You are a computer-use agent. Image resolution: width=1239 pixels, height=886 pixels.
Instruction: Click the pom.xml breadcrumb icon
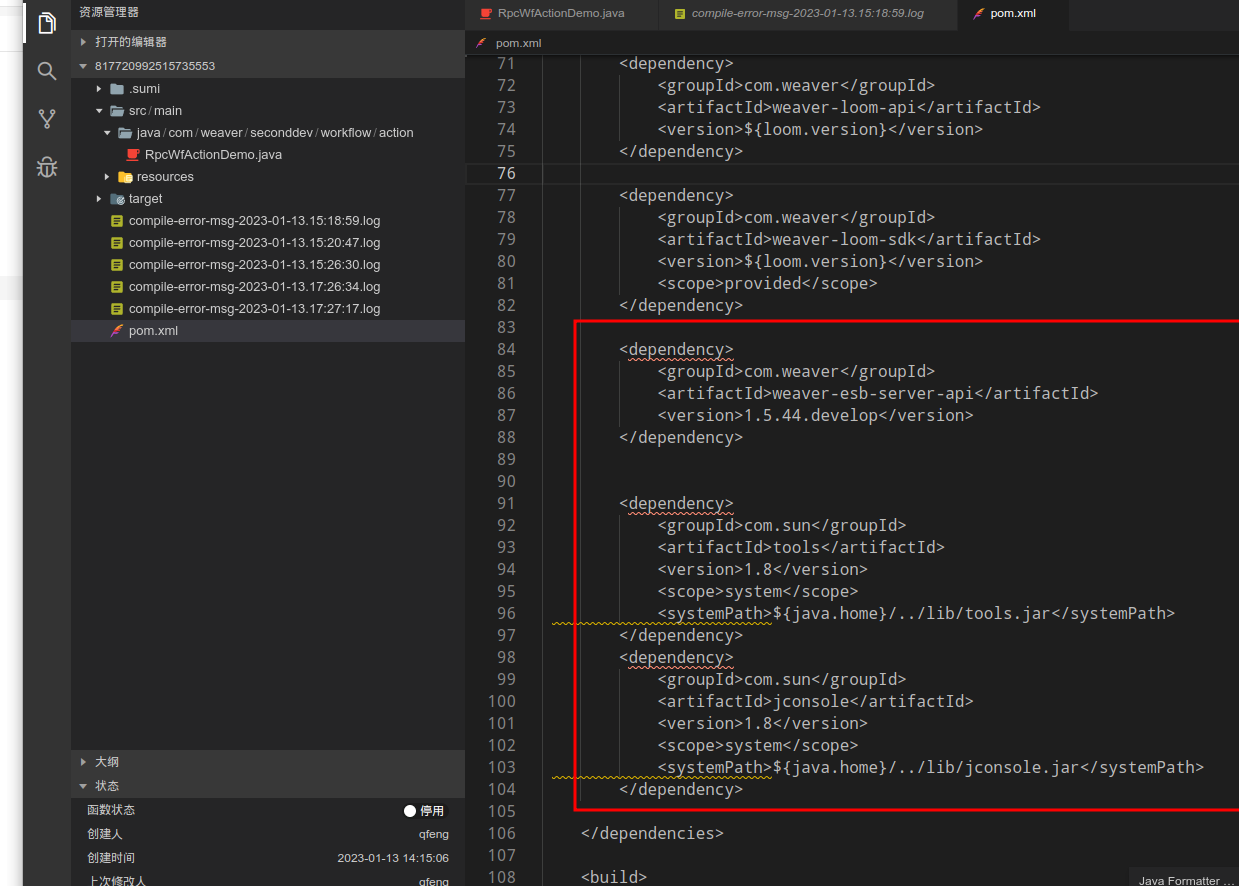click(482, 43)
